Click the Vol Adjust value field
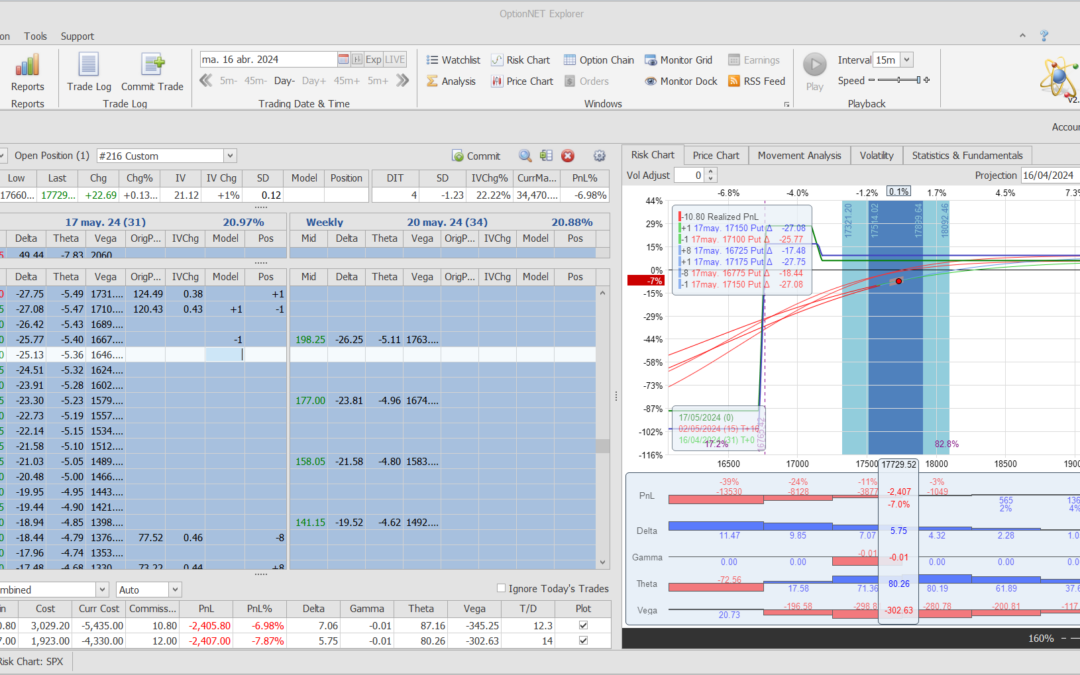The image size is (1080, 675). [690, 175]
